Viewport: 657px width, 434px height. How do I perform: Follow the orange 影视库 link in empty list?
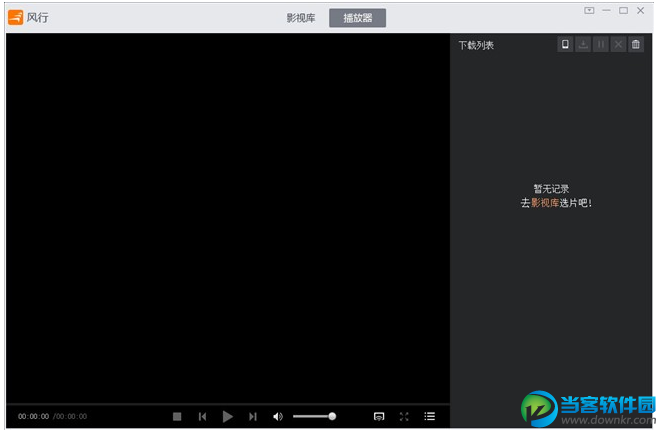click(x=545, y=203)
